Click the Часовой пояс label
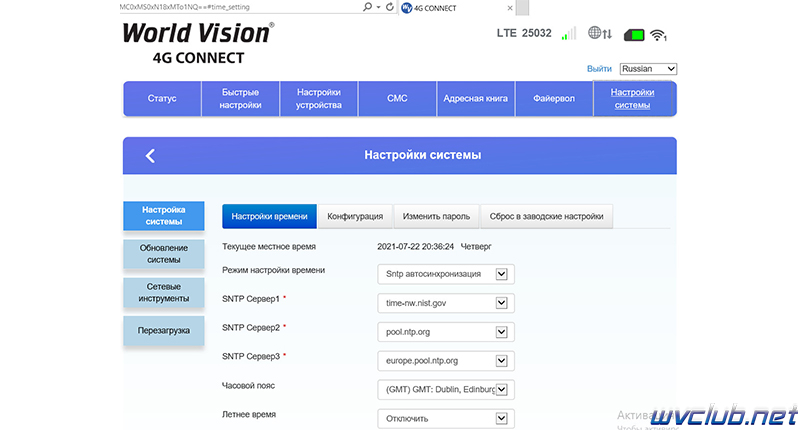 click(x=248, y=386)
